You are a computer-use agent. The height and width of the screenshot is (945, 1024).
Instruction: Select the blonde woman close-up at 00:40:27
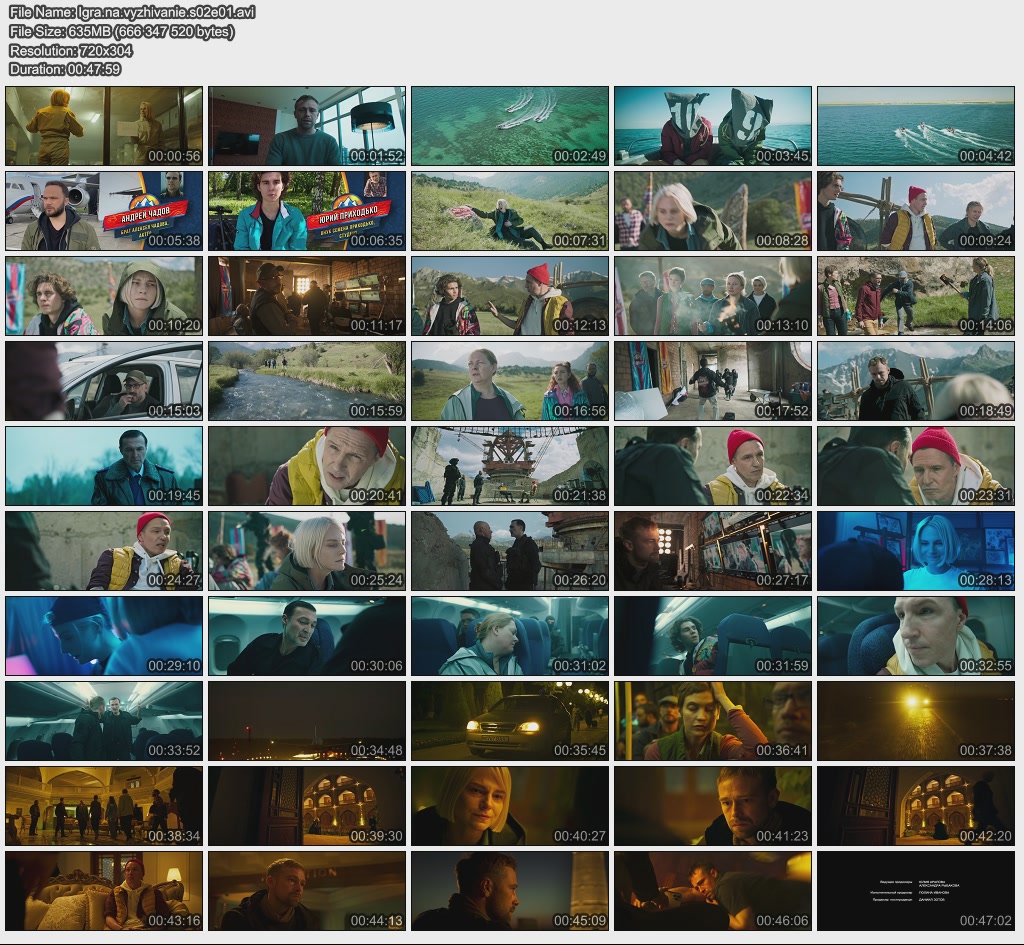510,806
